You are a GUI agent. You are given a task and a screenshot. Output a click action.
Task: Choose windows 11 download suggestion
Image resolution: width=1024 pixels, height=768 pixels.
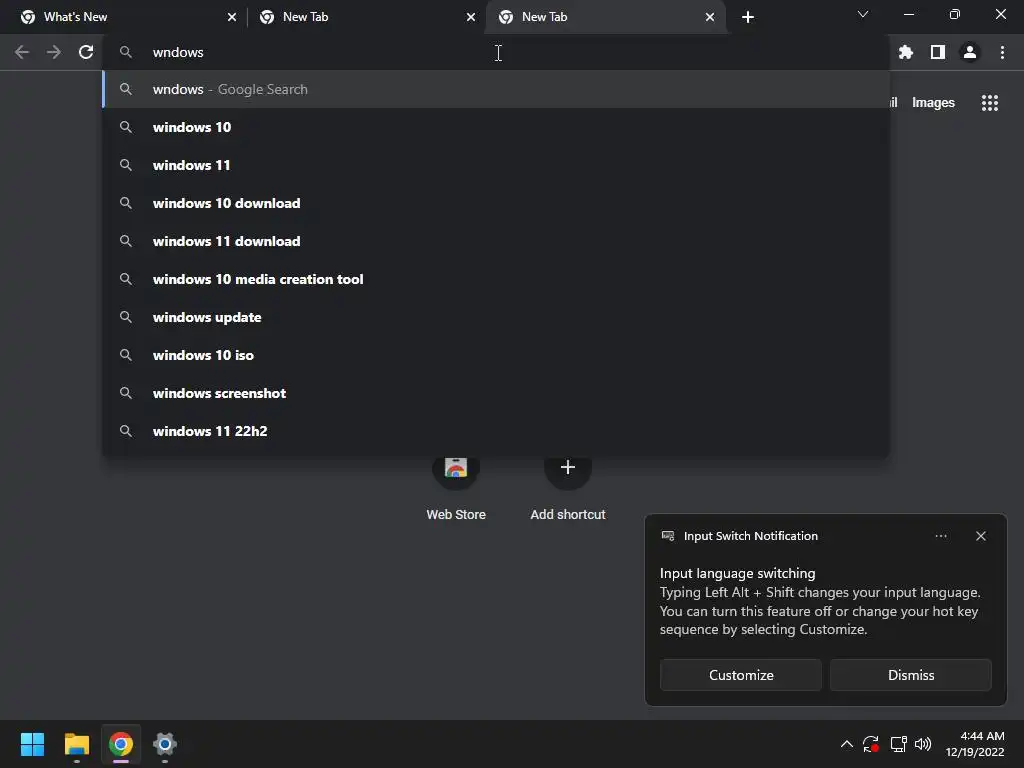pos(496,241)
